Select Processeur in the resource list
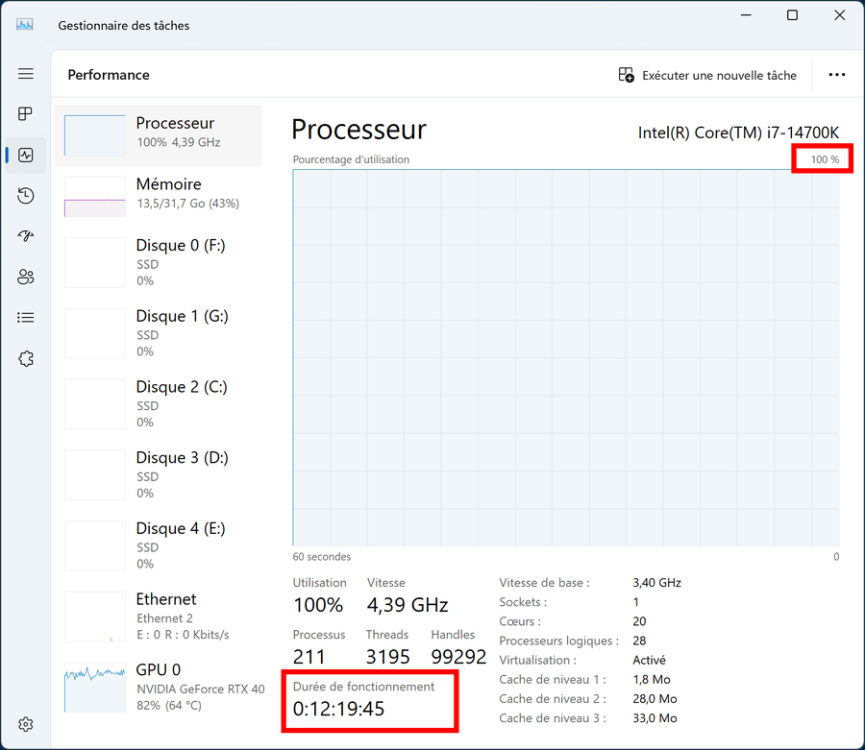865x750 pixels. coord(159,134)
